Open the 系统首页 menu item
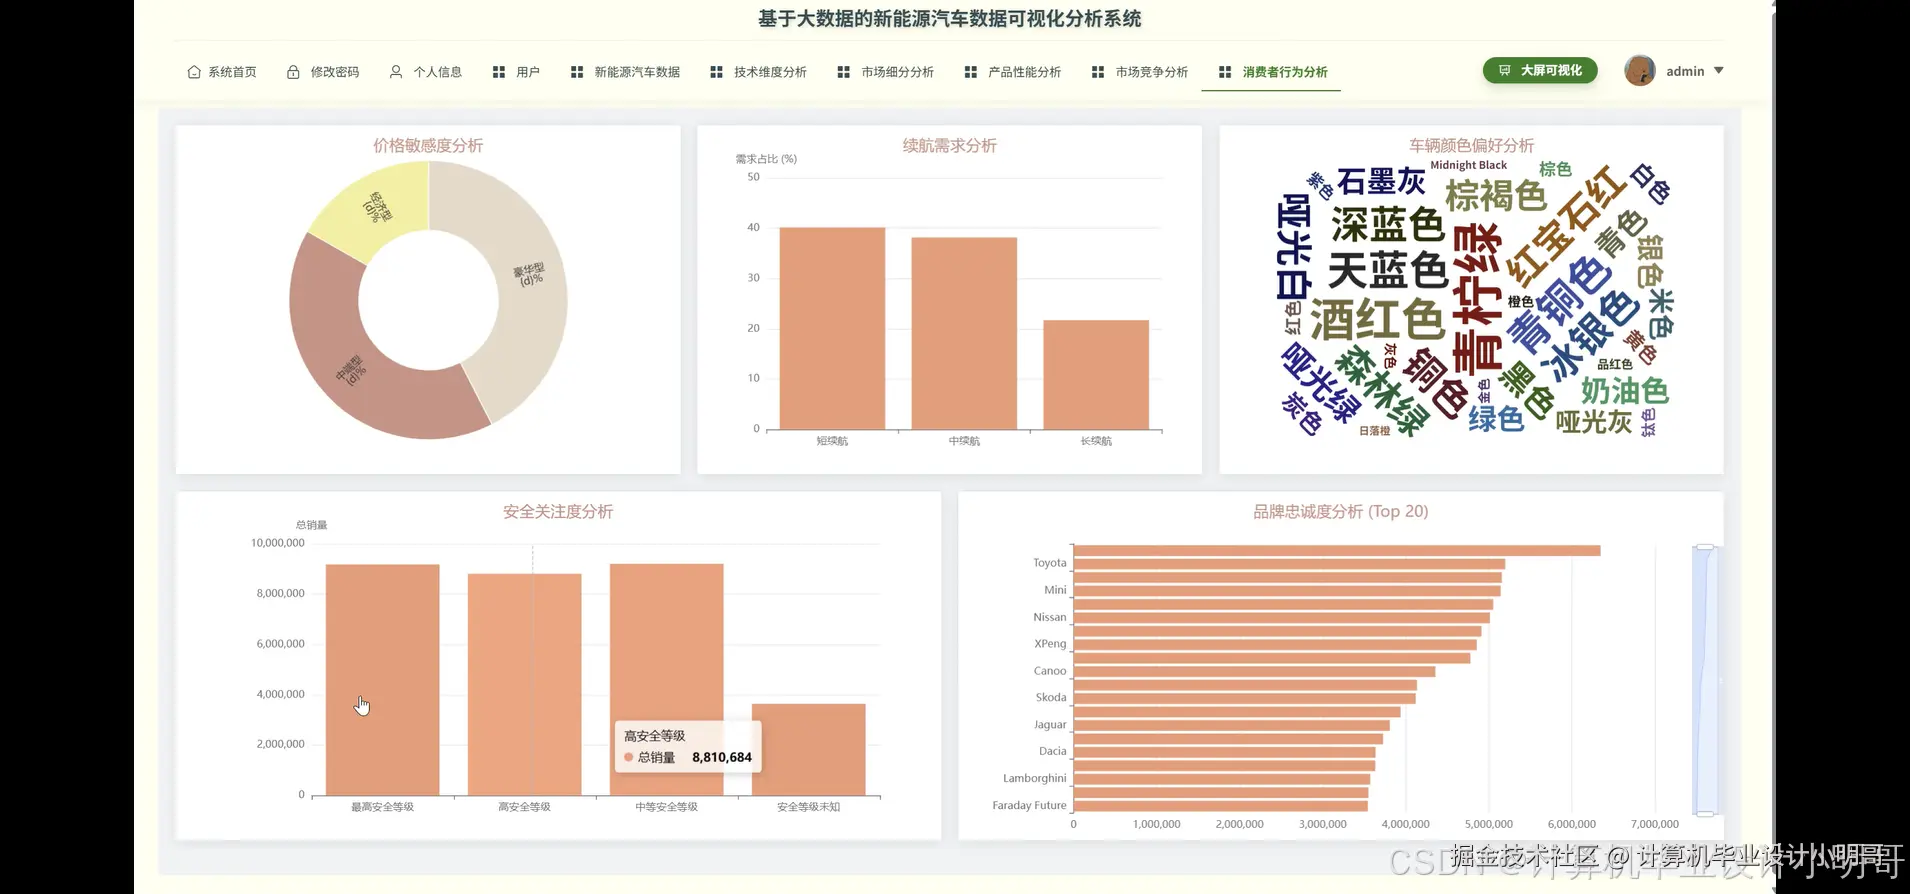1910x894 pixels. pyautogui.click(x=222, y=72)
